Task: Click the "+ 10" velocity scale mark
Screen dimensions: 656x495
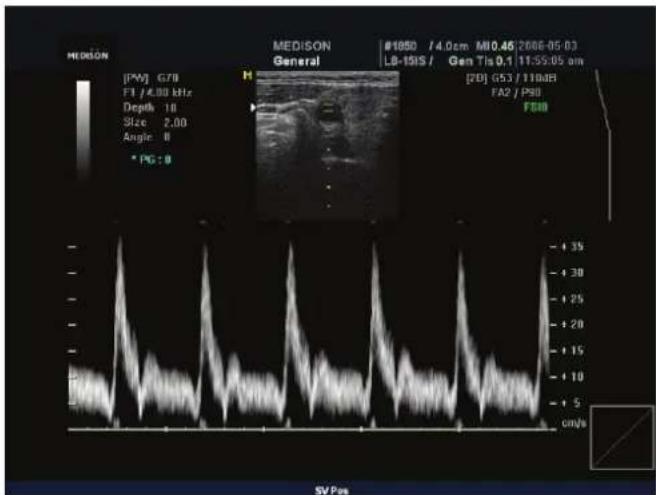Action: 572,377
